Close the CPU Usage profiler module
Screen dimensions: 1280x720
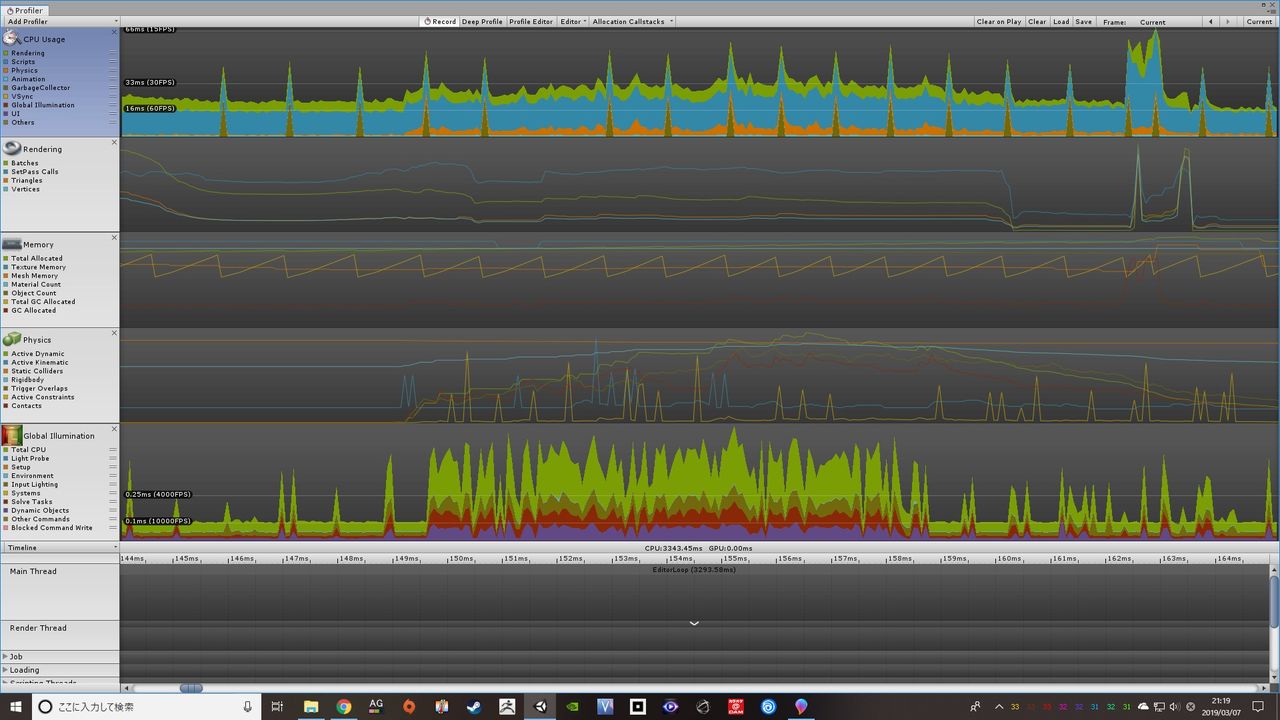(114, 33)
